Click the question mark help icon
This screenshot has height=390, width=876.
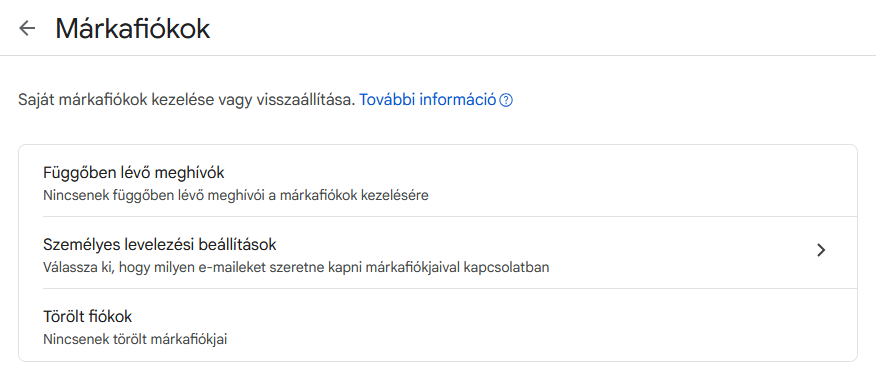click(x=506, y=101)
